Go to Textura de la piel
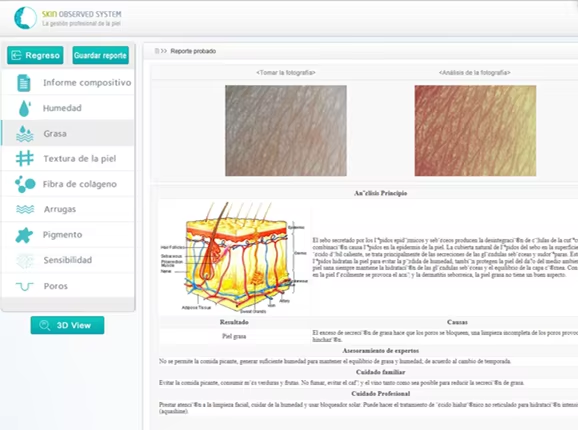Screen dimensions: 578x430 tap(68, 159)
